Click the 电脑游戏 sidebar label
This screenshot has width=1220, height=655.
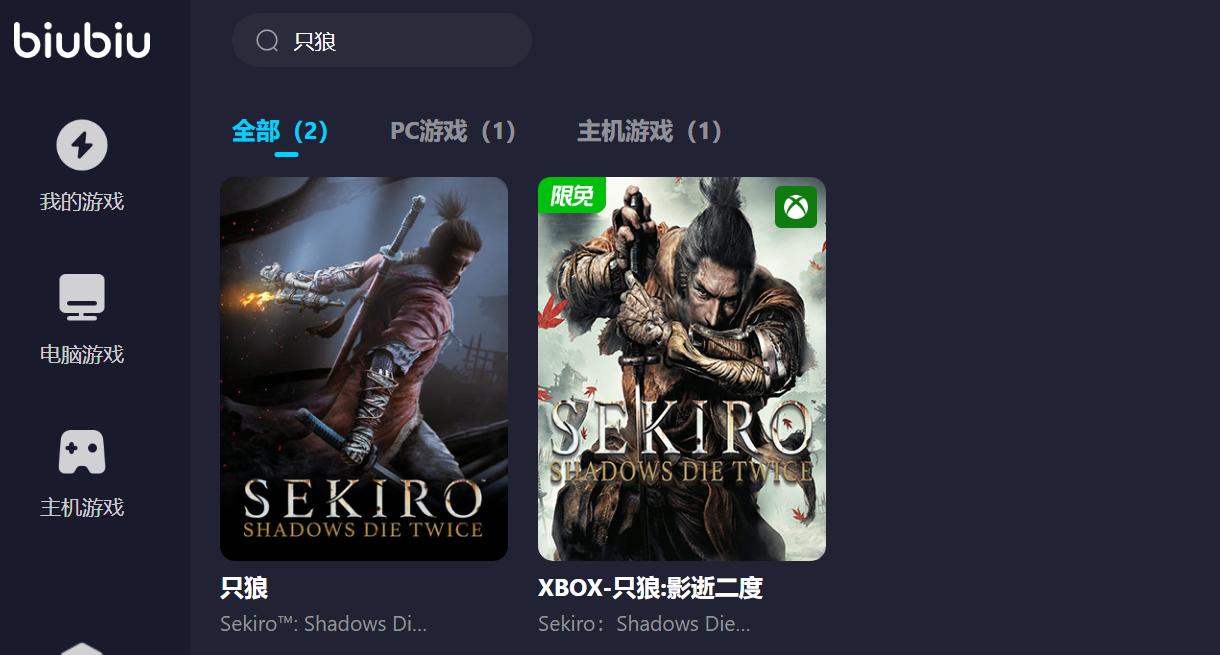[x=82, y=355]
